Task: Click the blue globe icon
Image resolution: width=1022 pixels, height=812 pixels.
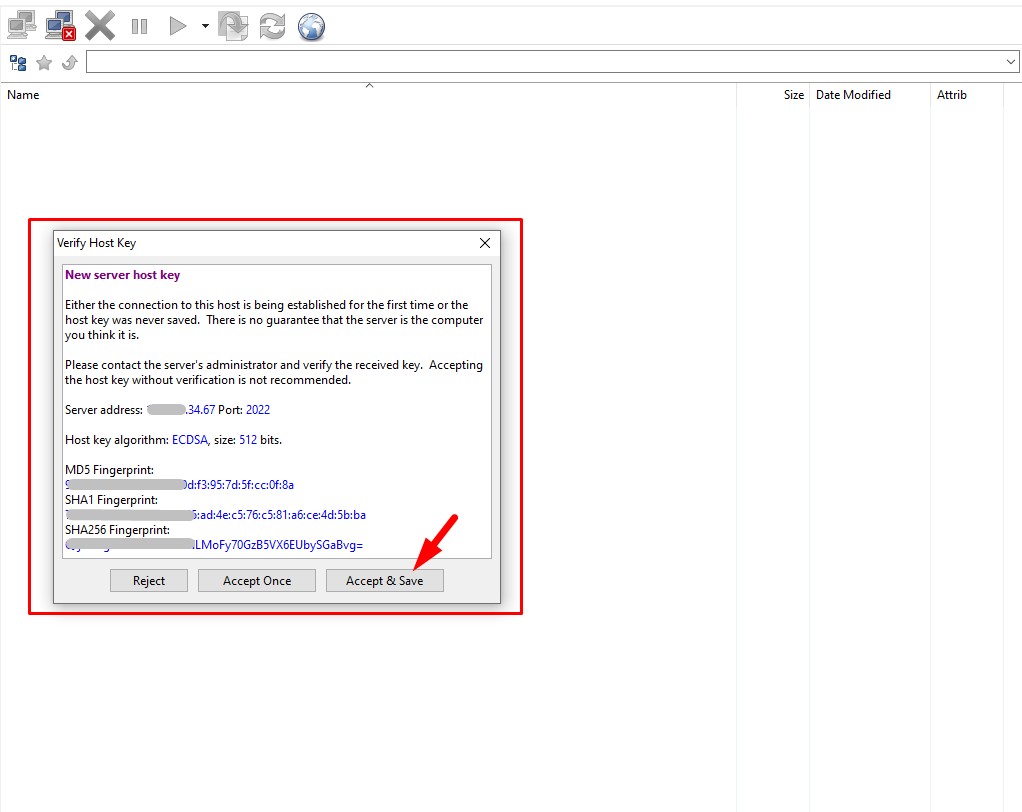Action: pos(312,27)
